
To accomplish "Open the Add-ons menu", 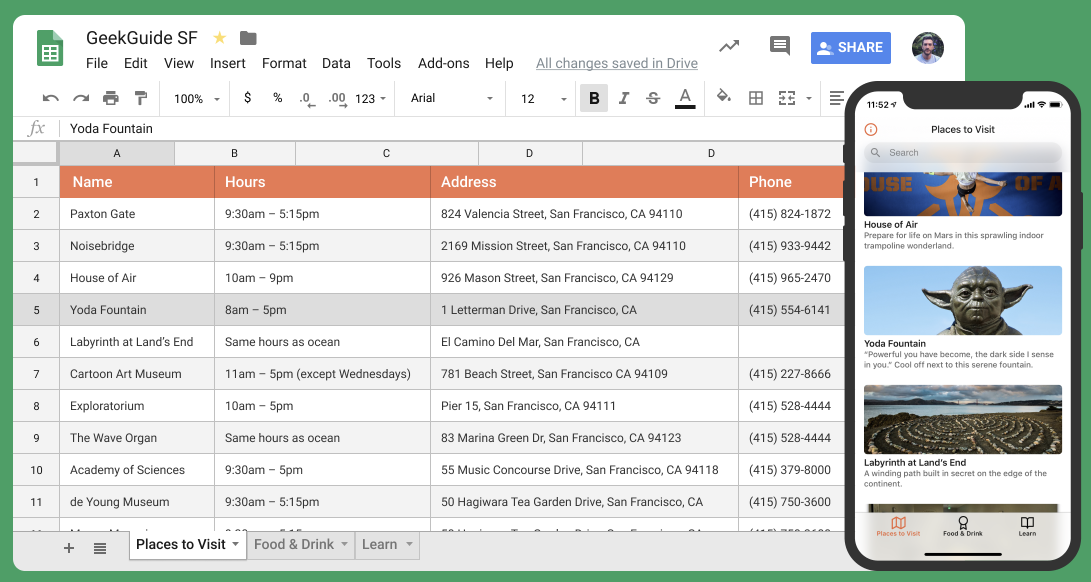I will tap(444, 63).
